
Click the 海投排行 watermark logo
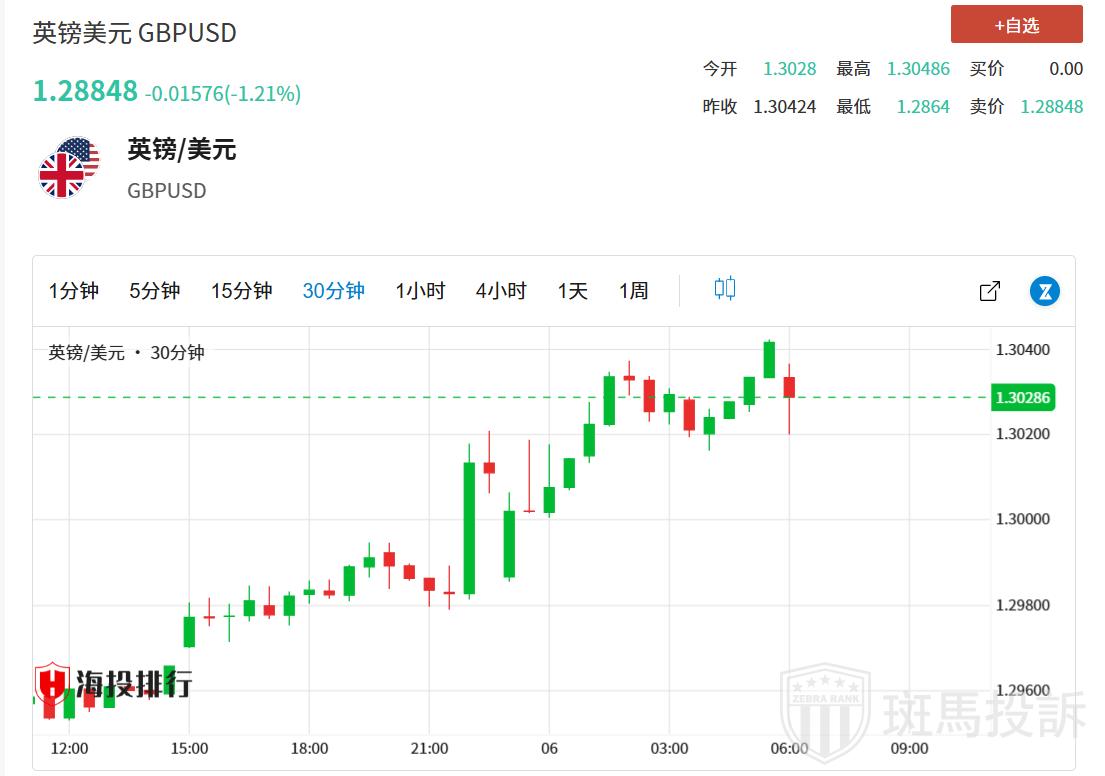click(x=113, y=684)
